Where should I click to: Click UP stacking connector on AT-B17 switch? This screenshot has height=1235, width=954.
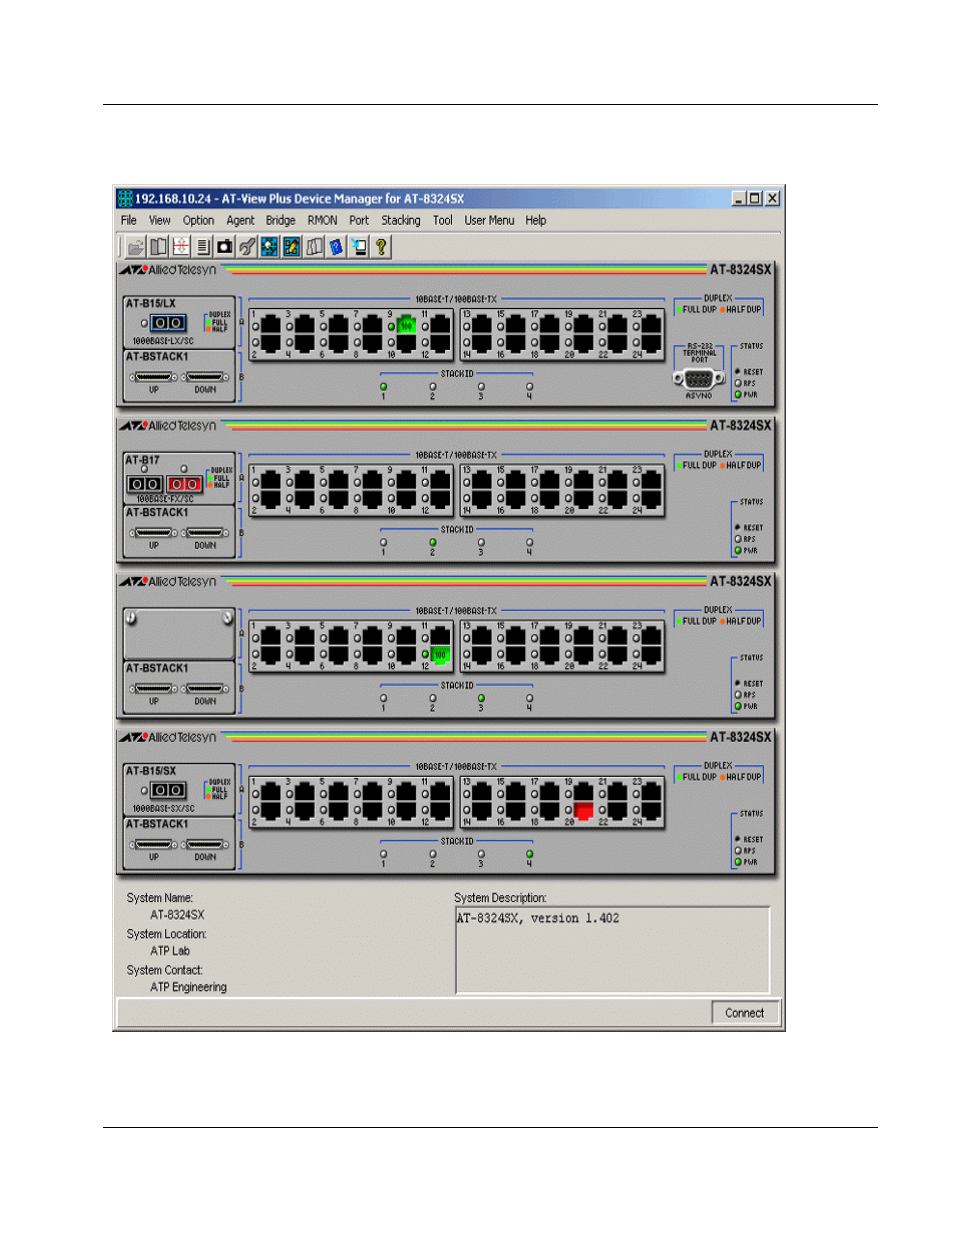click(x=154, y=533)
